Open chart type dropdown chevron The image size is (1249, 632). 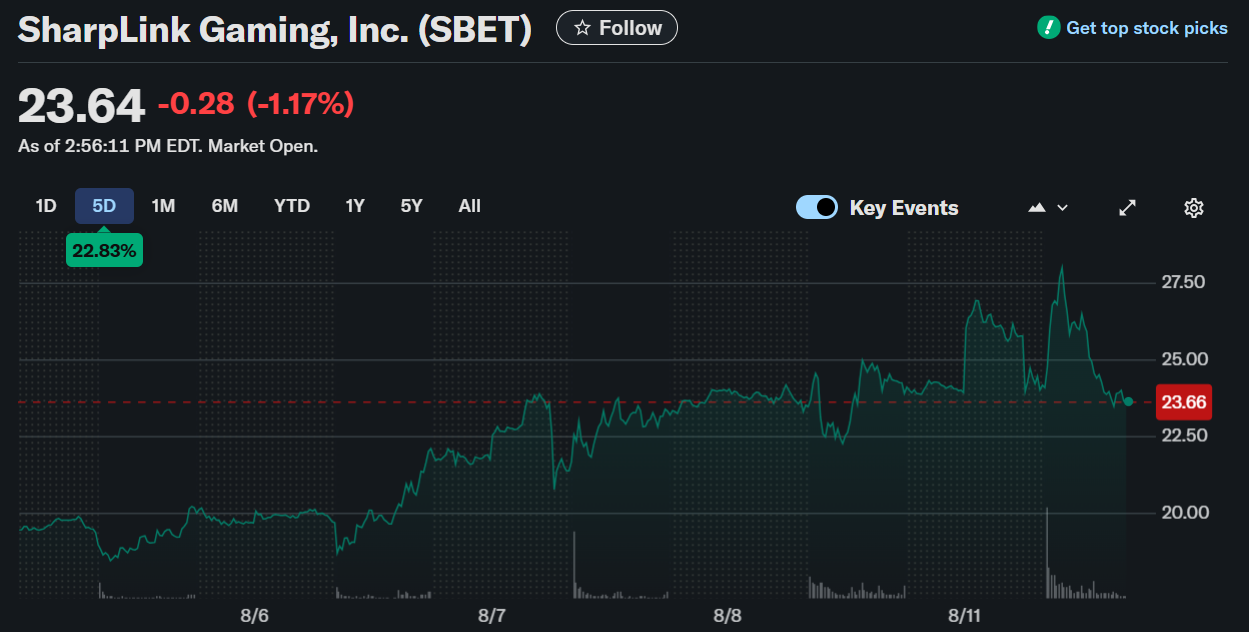pyautogui.click(x=1062, y=207)
